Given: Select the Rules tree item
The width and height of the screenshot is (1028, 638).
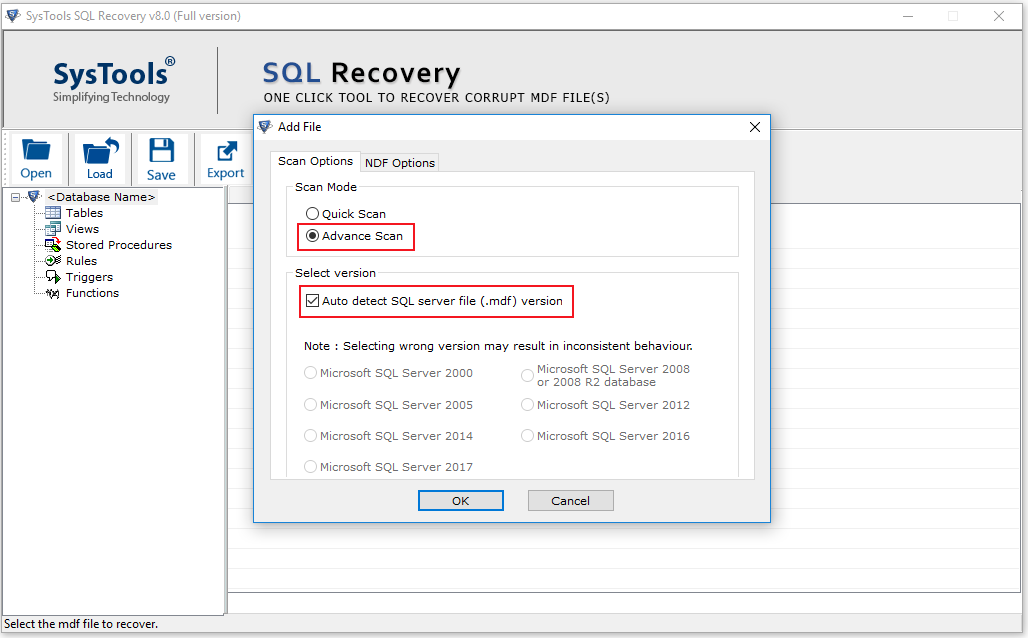Looking at the screenshot, I should point(81,260).
